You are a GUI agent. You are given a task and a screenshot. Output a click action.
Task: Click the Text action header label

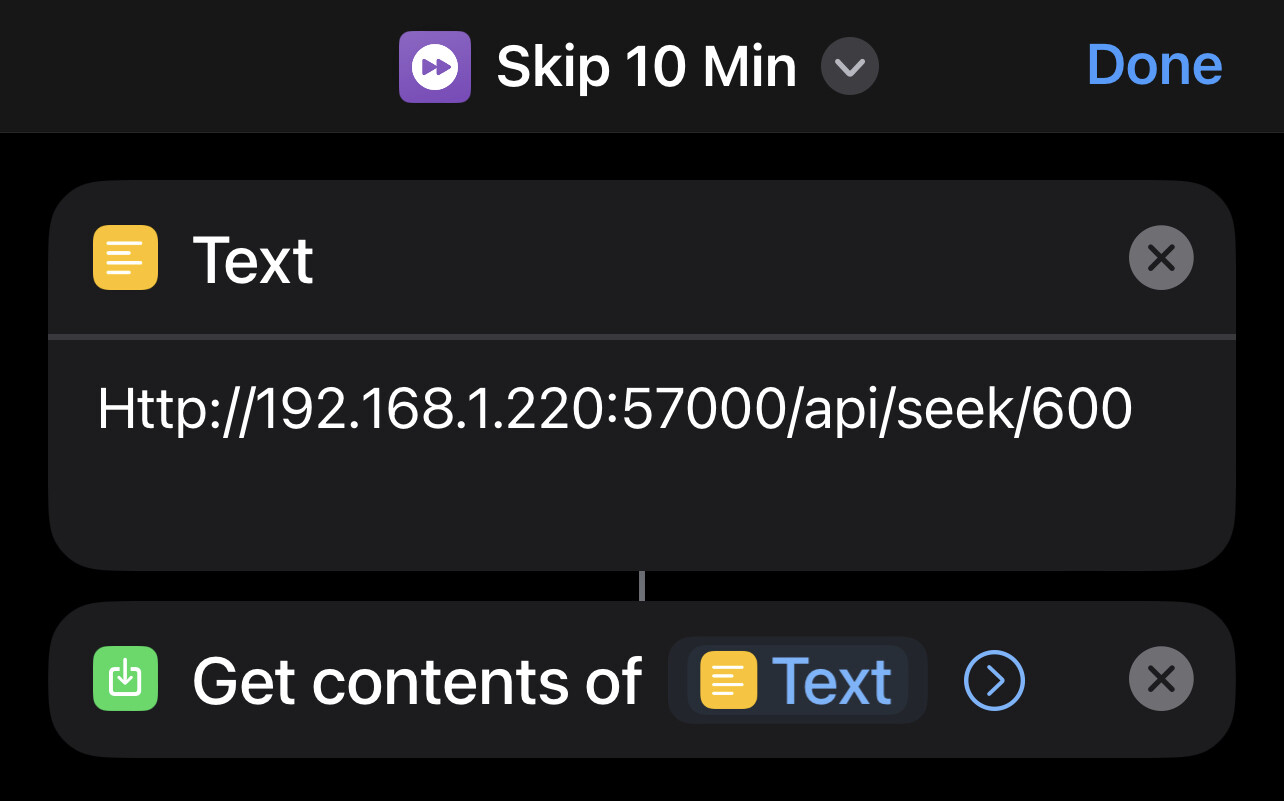point(253,260)
